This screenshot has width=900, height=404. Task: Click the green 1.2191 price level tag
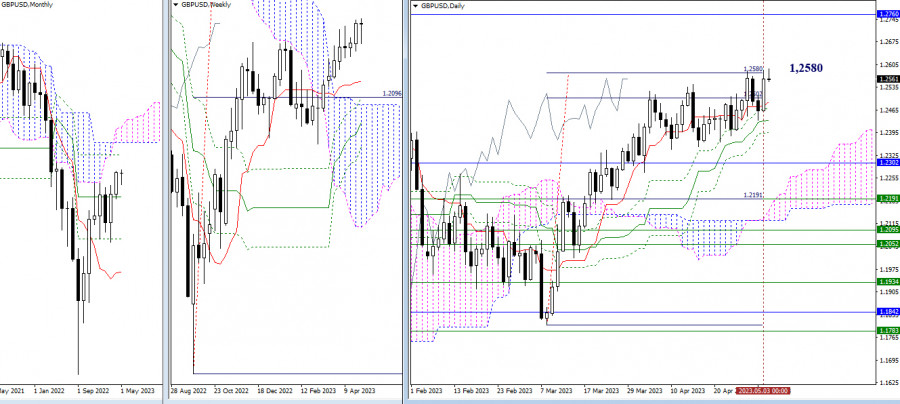[x=887, y=199]
